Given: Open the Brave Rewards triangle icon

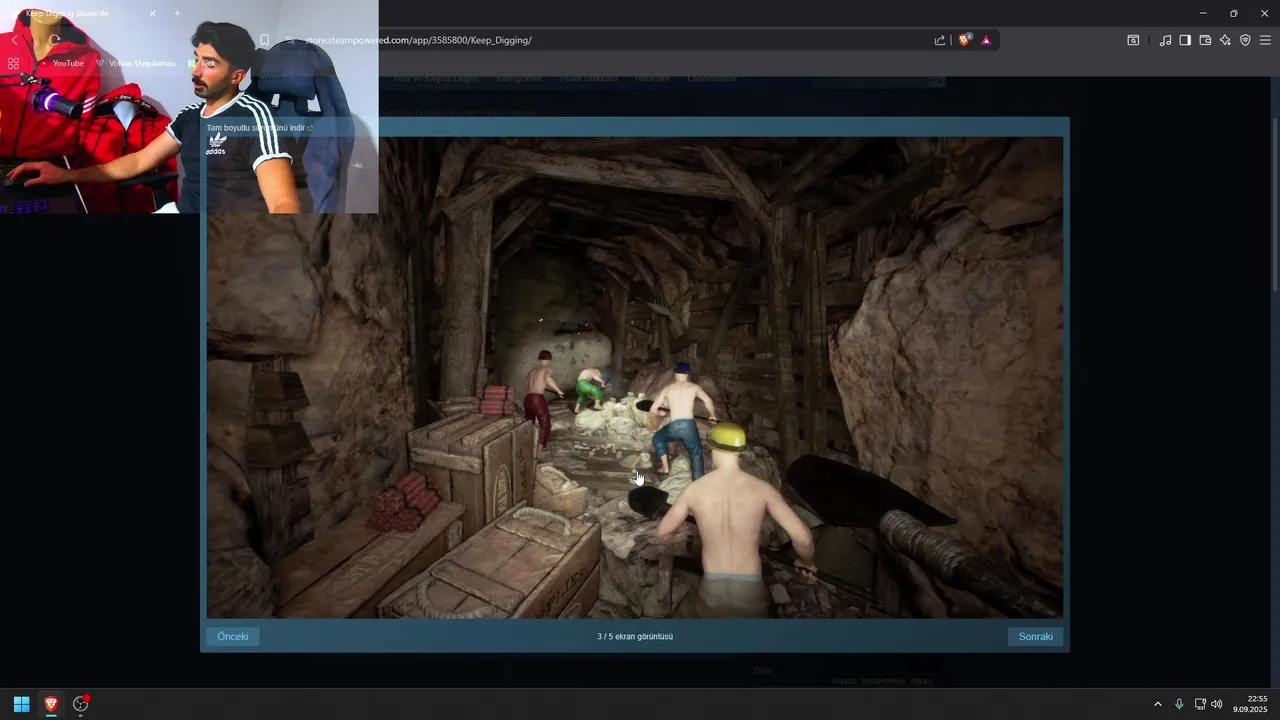Looking at the screenshot, I should click(986, 40).
